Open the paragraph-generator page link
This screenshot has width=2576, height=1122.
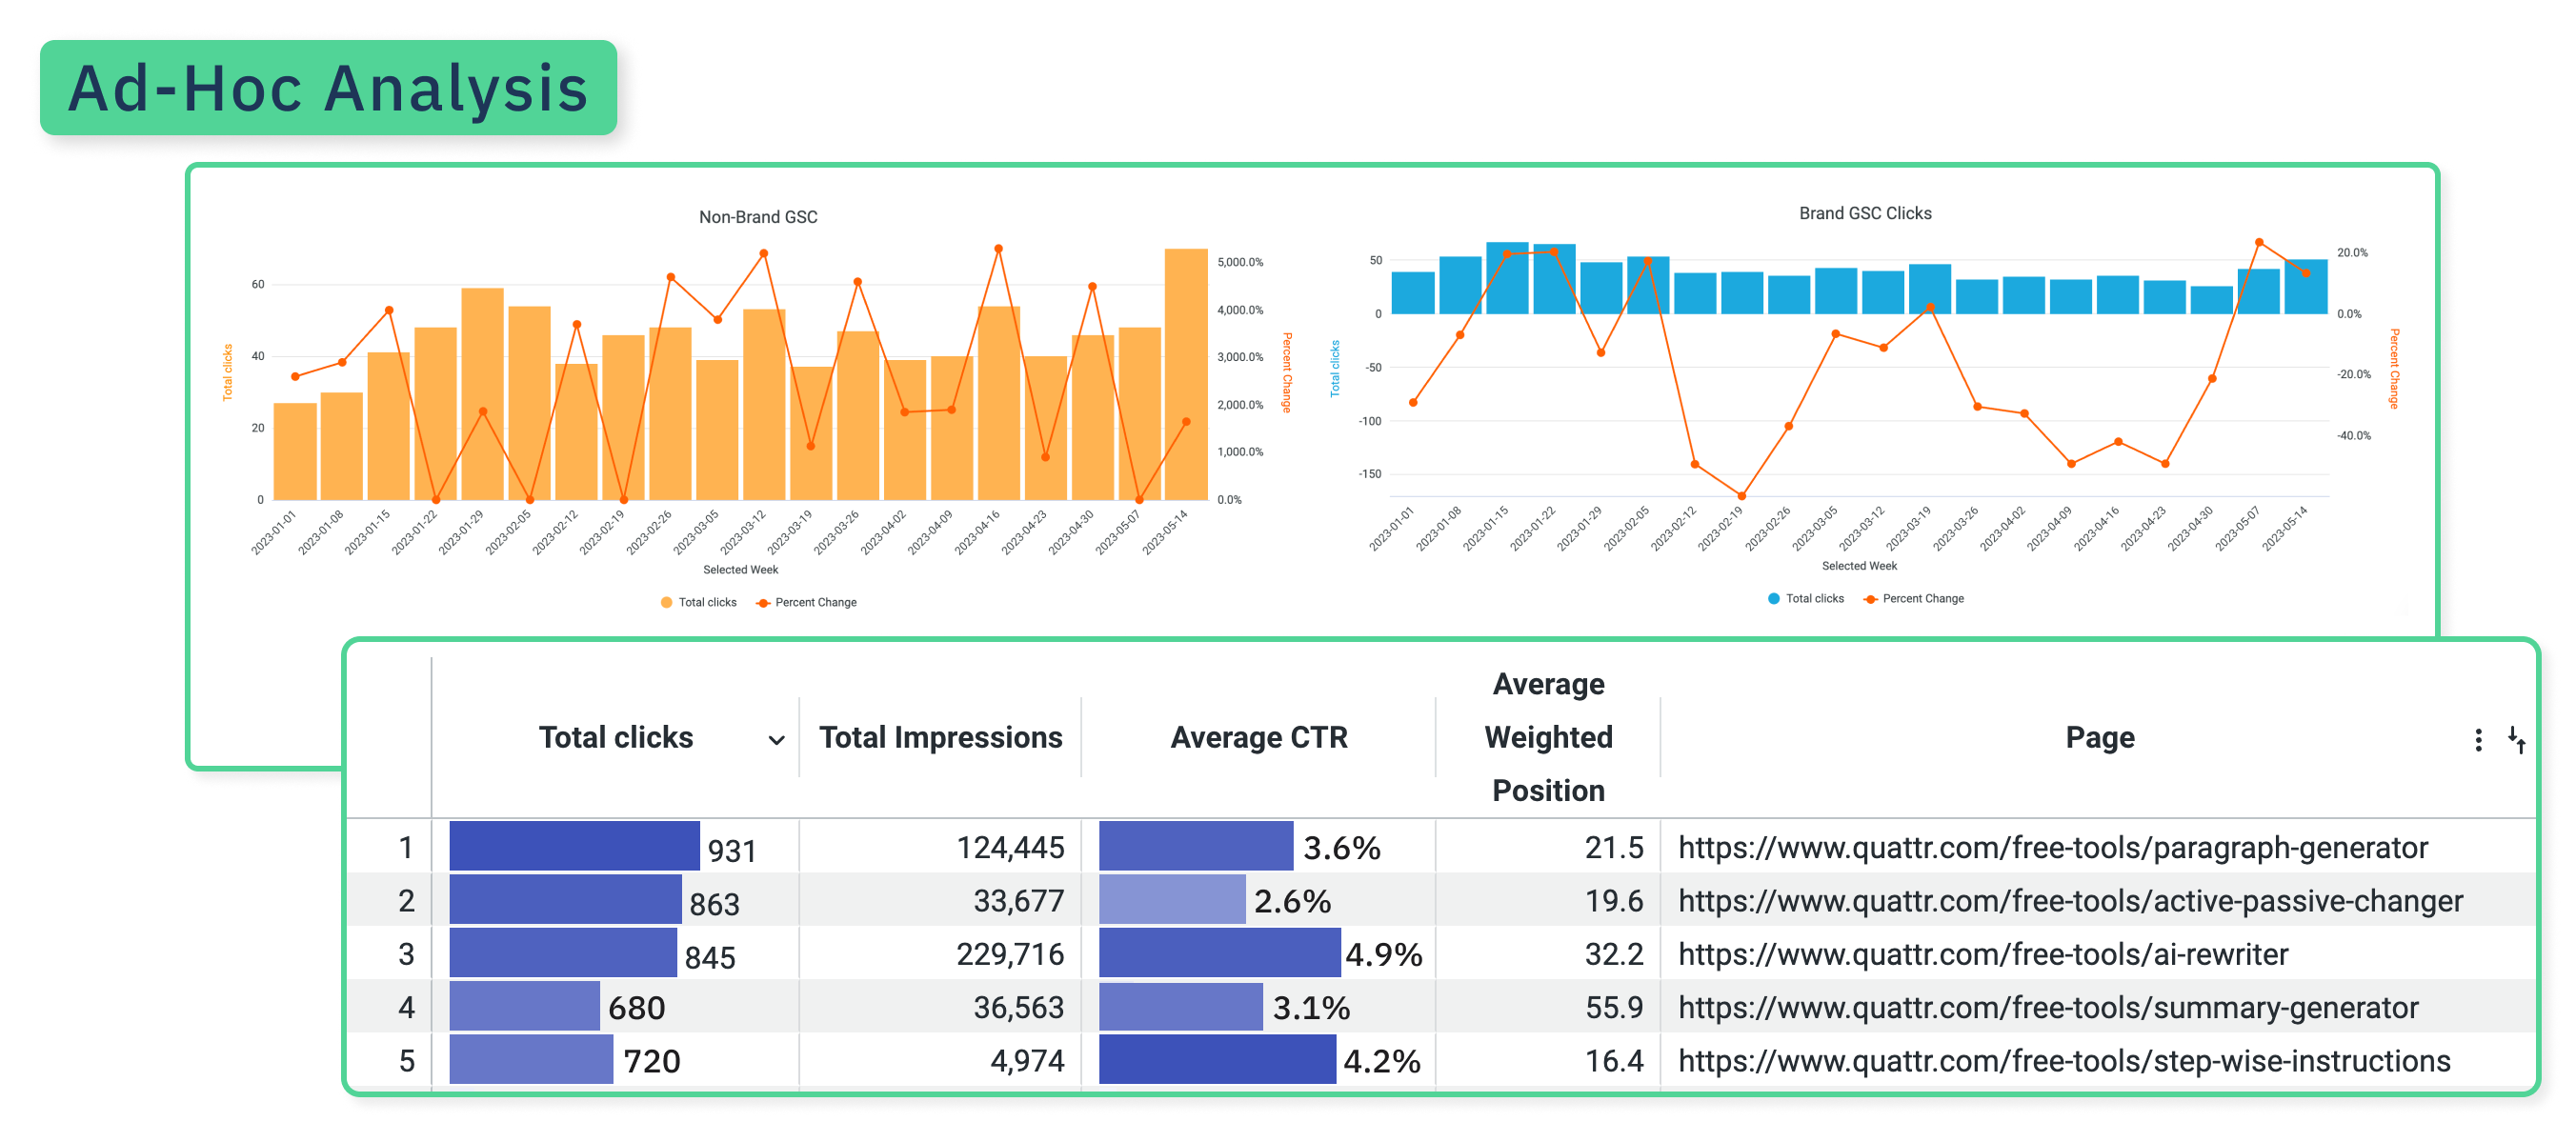click(x=2052, y=848)
